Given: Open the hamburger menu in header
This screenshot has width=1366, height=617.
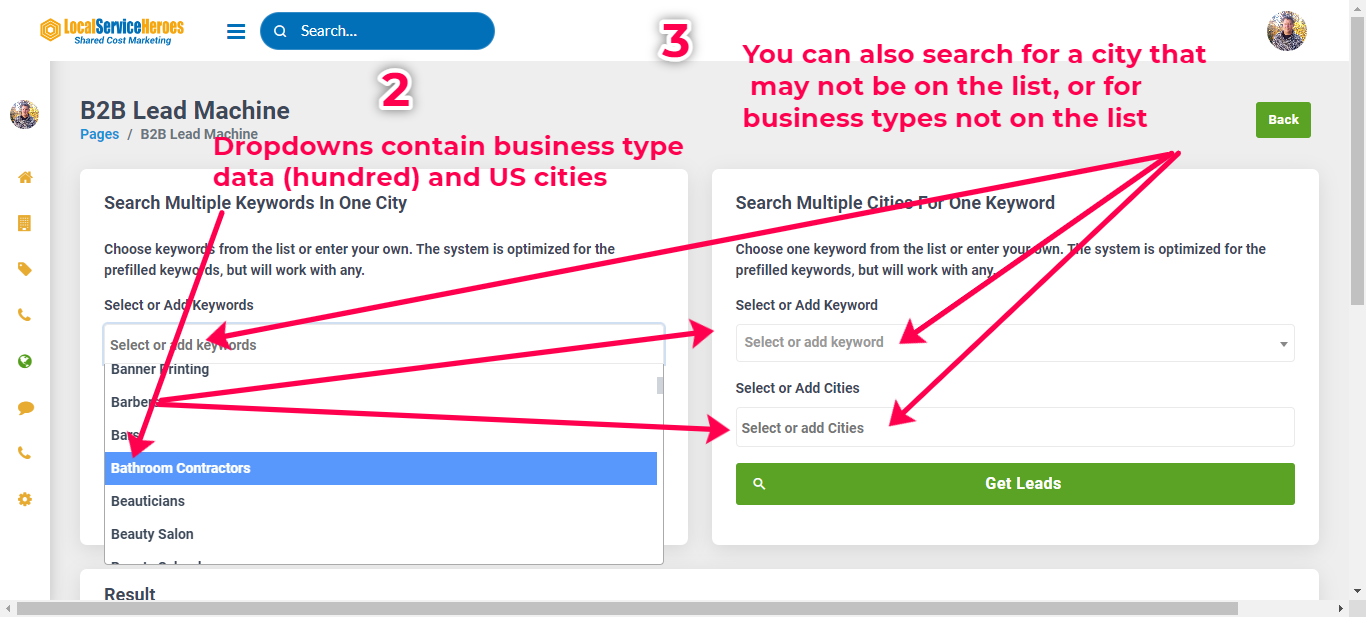Looking at the screenshot, I should tap(236, 31).
